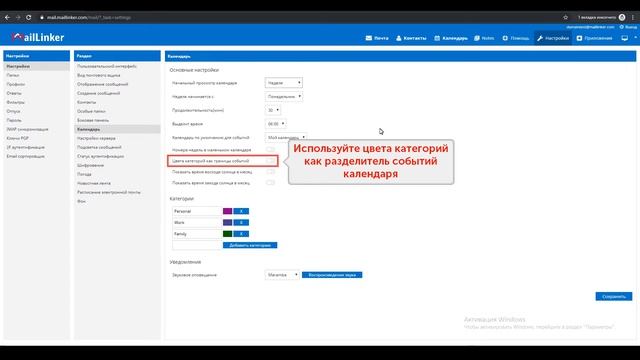This screenshot has height=360, width=640.
Task: Click the Сохранить save button
Action: tap(613, 296)
